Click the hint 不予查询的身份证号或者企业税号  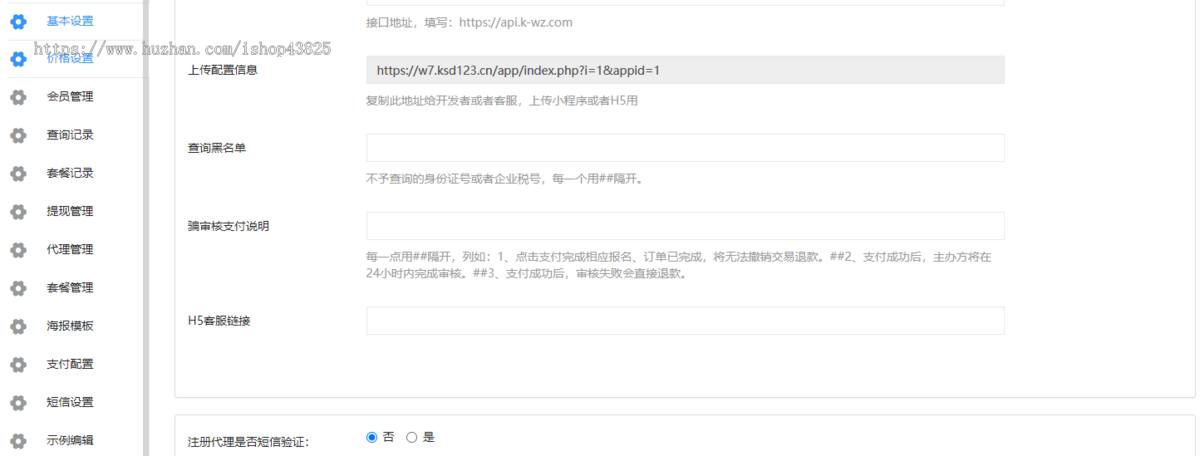click(504, 179)
